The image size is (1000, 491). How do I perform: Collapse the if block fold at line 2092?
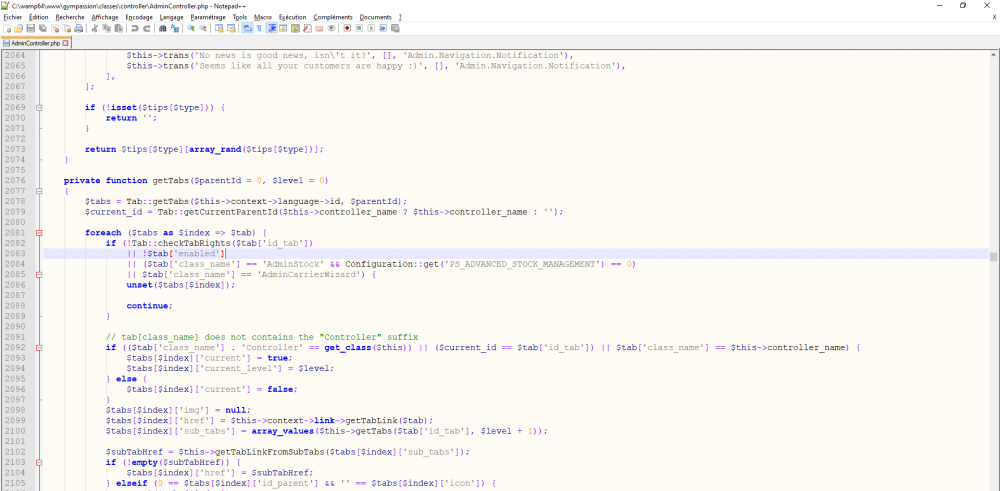point(39,348)
